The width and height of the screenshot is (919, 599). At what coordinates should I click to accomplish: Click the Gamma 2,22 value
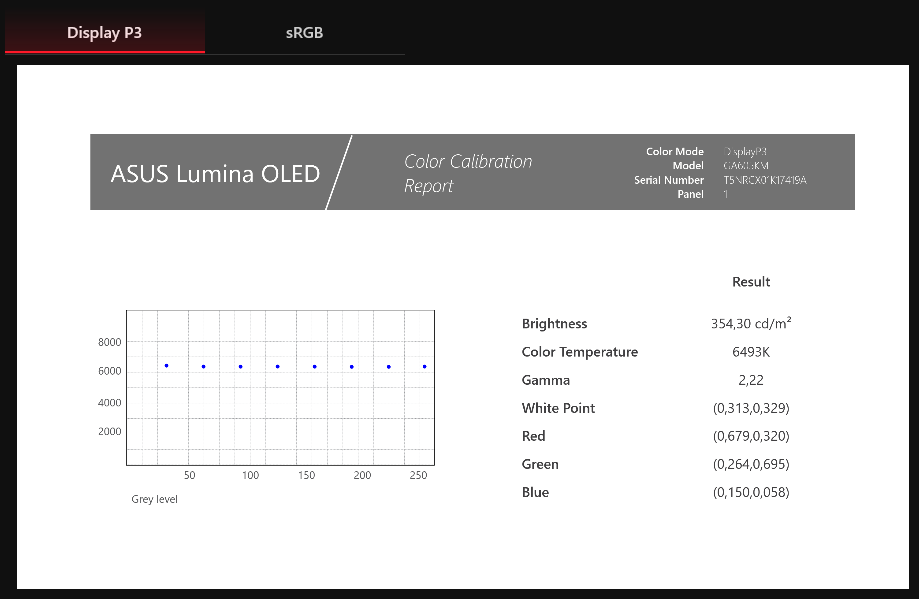click(751, 380)
